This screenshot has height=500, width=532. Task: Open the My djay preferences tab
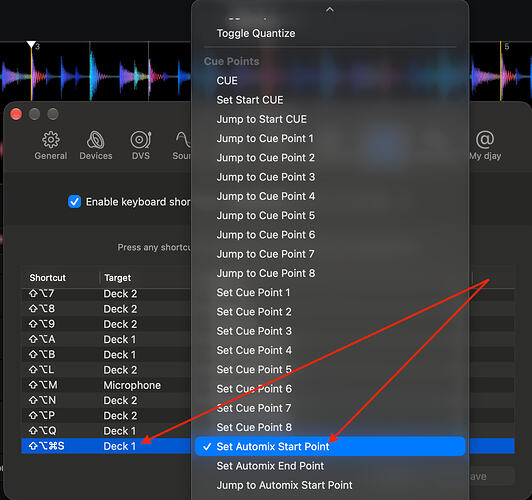(x=485, y=145)
